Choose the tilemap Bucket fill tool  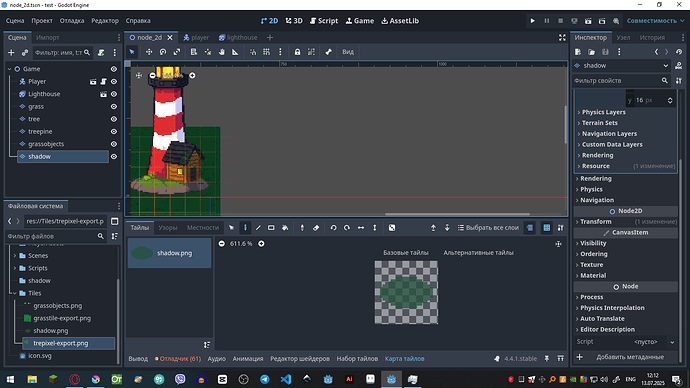point(285,228)
